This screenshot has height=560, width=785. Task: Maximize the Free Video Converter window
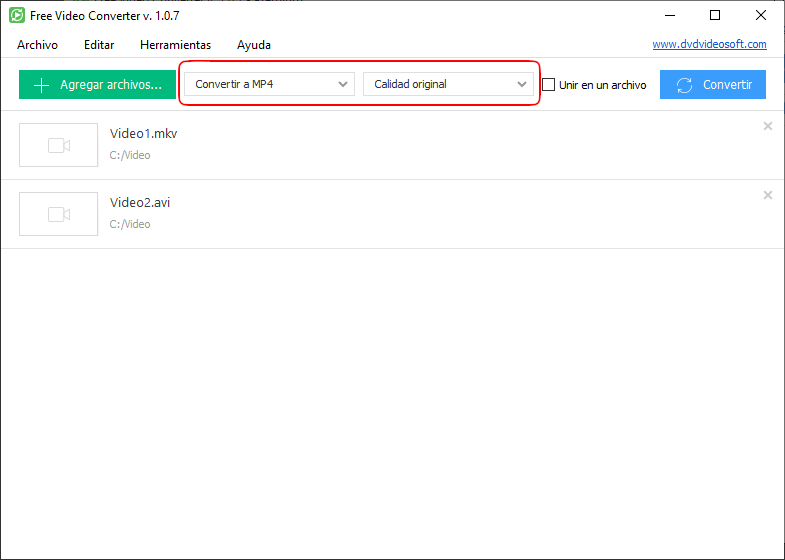[715, 16]
